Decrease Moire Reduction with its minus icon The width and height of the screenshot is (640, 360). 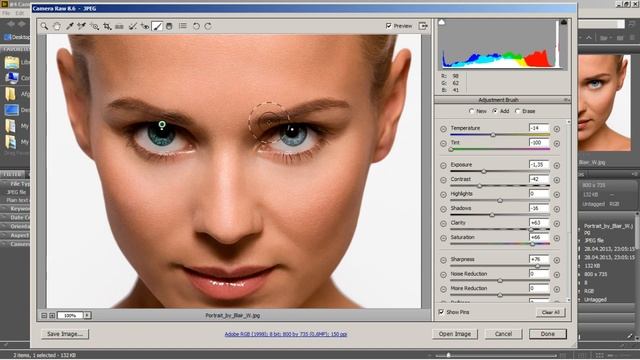[443, 289]
